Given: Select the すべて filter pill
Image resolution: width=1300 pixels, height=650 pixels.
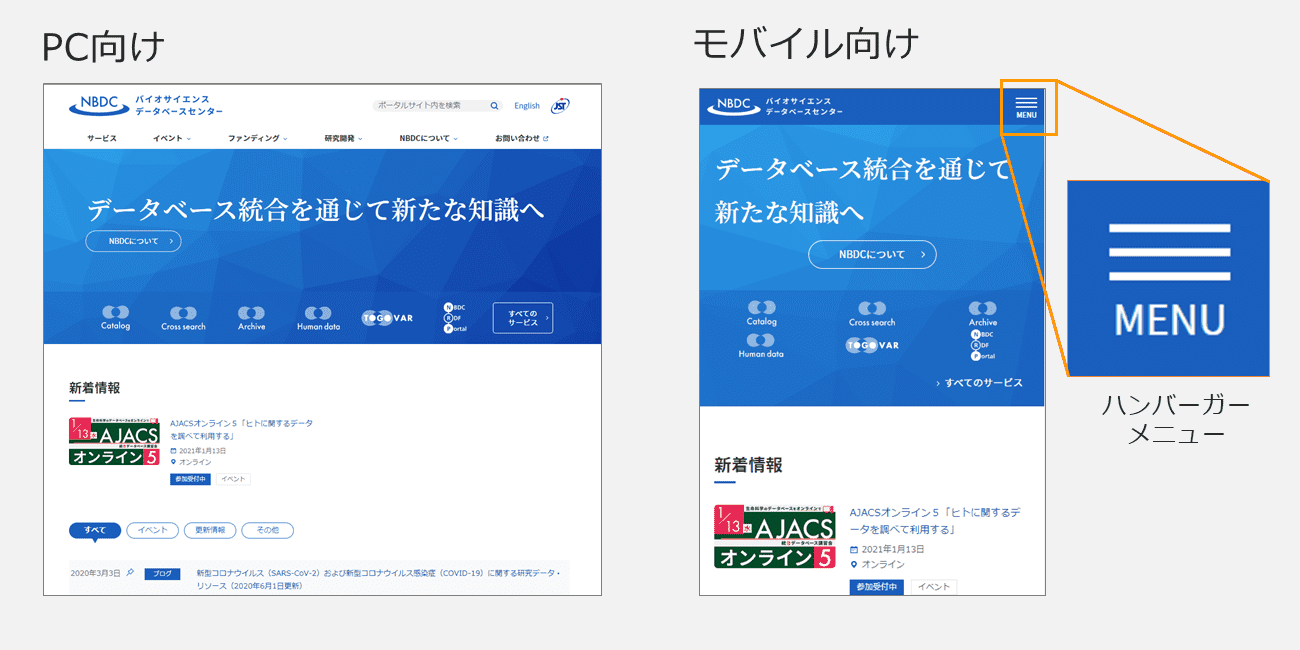Looking at the screenshot, I should point(95,530).
